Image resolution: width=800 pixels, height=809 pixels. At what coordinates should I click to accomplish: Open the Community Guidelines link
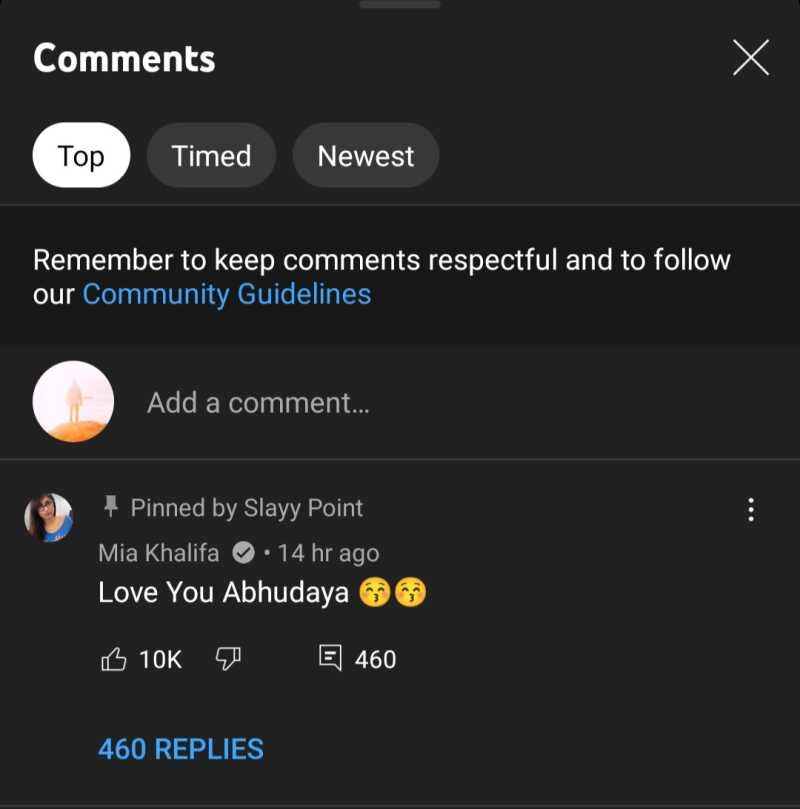click(x=227, y=294)
